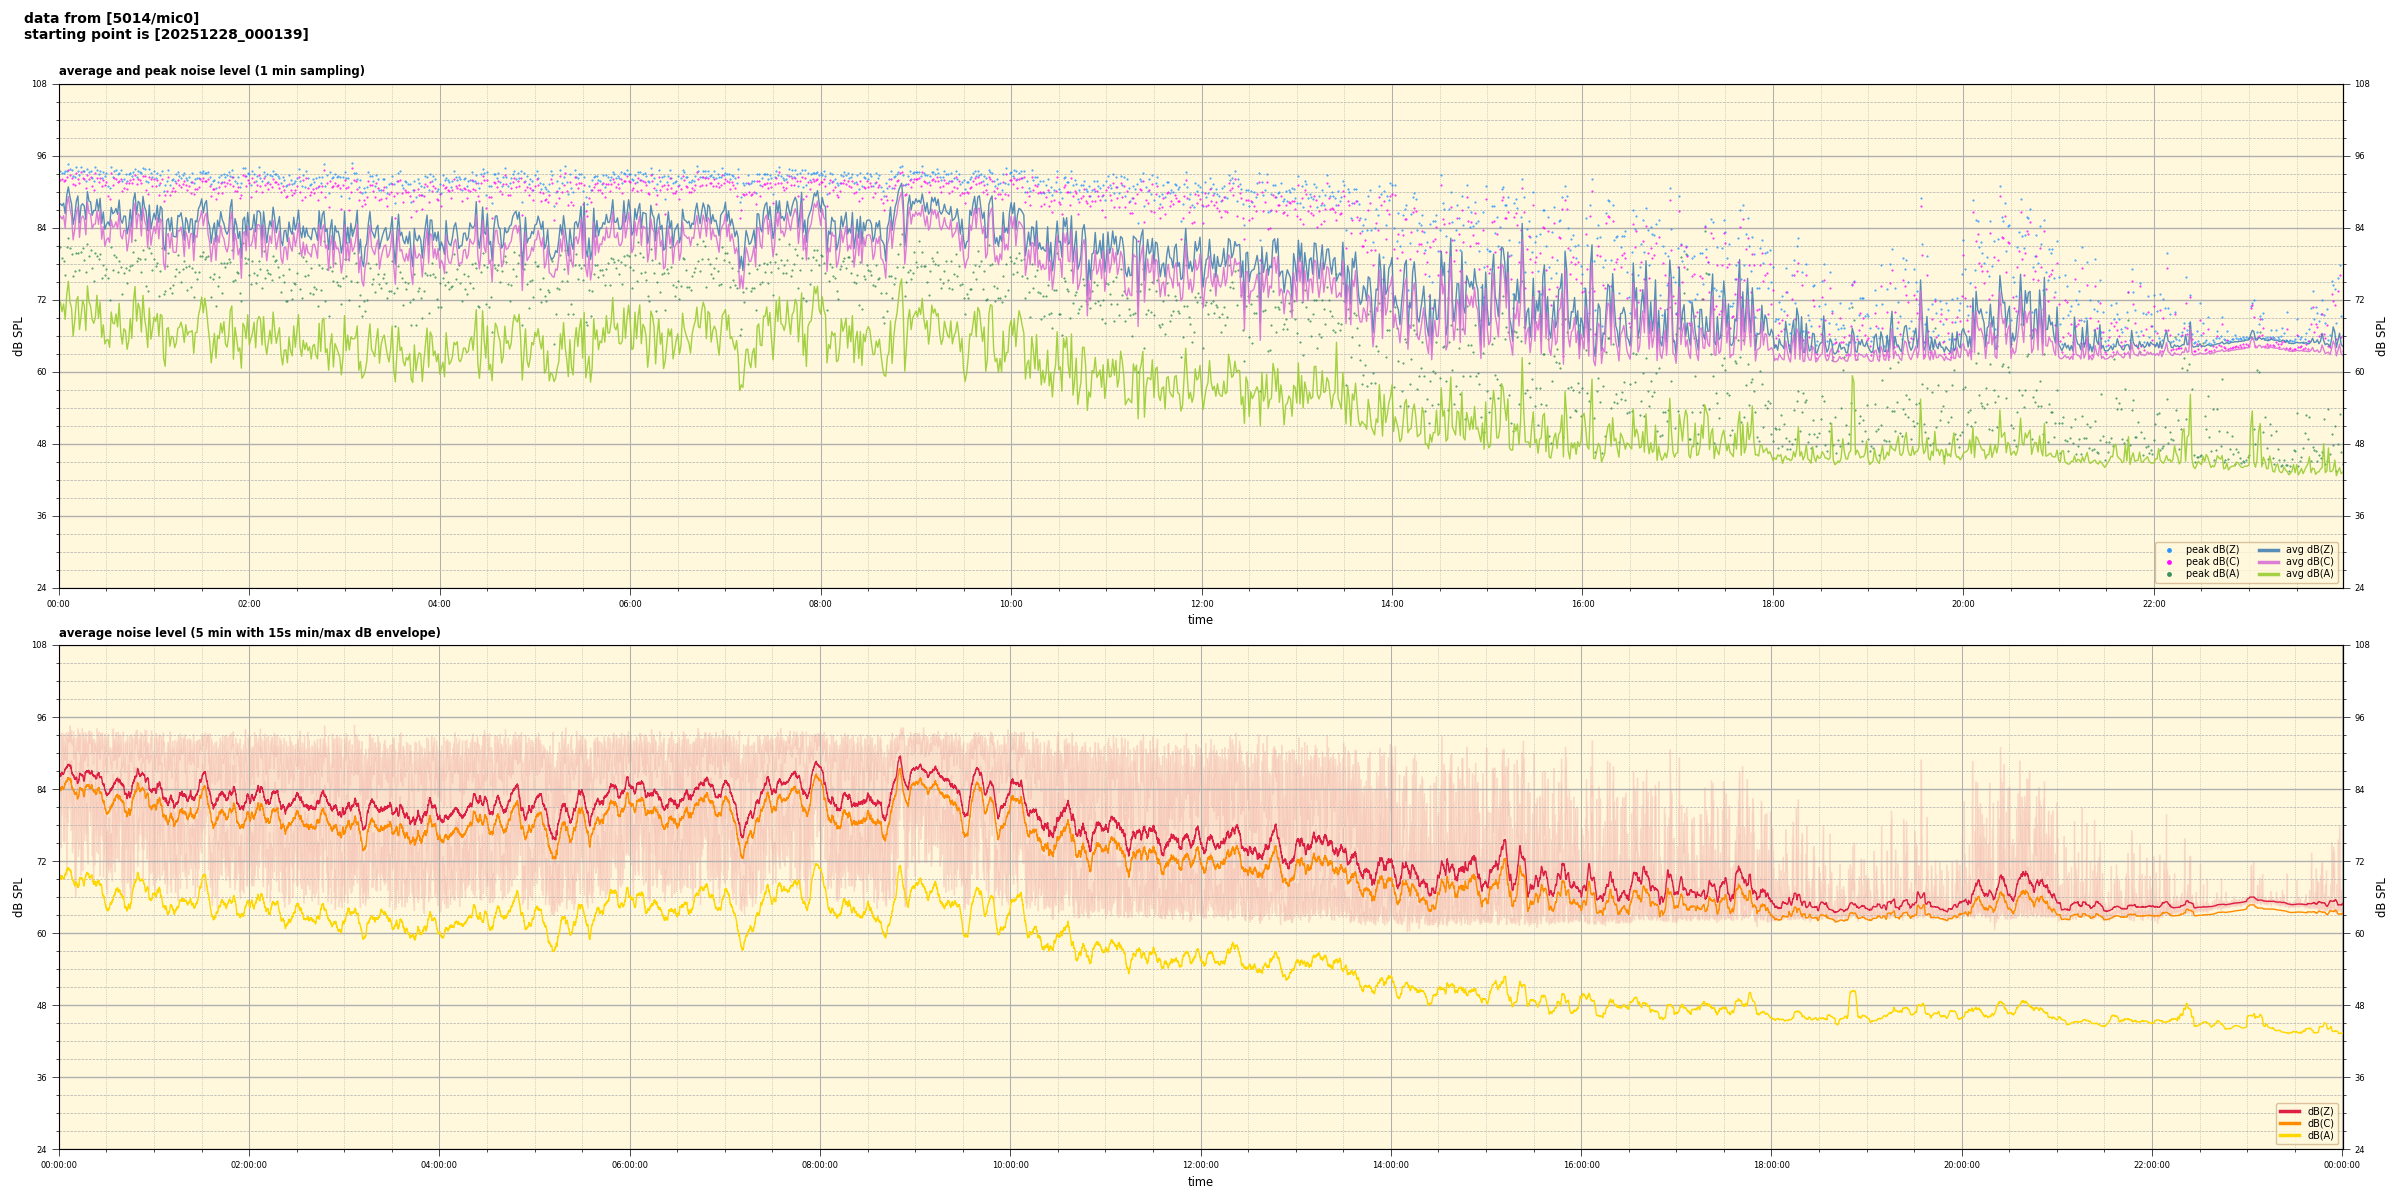The image size is (2400, 1200).
Task: Select the 'average noise level (5 min...' chart title
Action: 249,633
